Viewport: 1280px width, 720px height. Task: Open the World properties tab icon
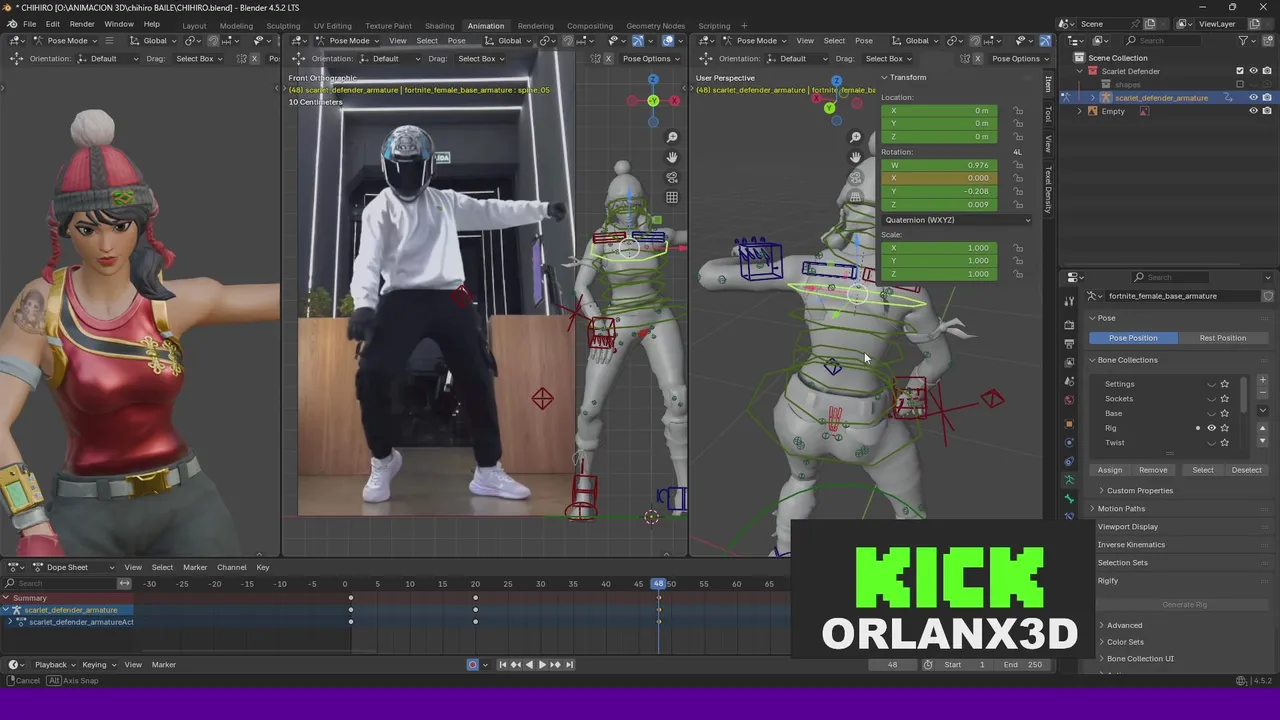pos(1069,400)
